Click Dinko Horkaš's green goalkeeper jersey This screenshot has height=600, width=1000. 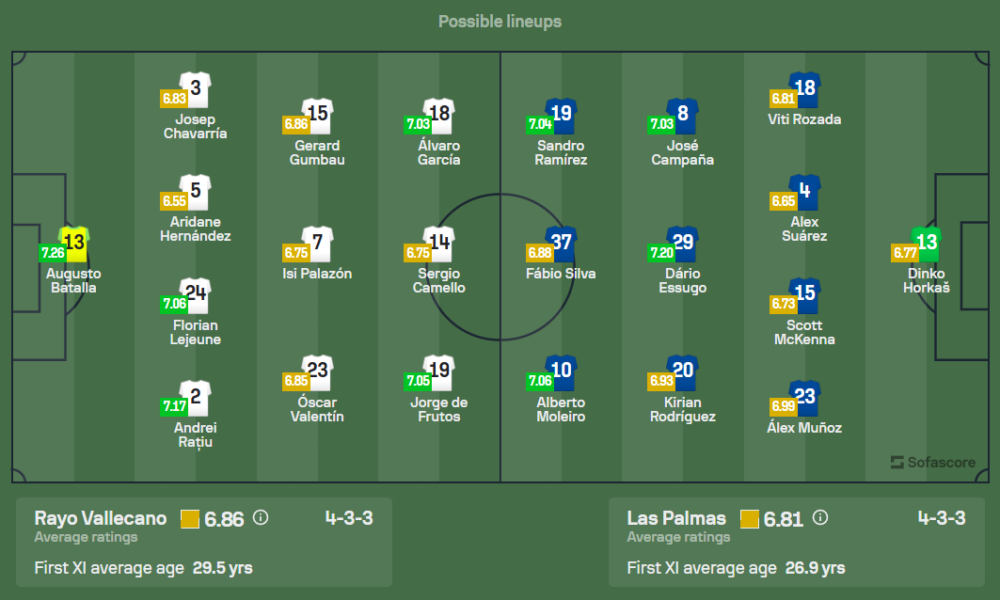(927, 242)
